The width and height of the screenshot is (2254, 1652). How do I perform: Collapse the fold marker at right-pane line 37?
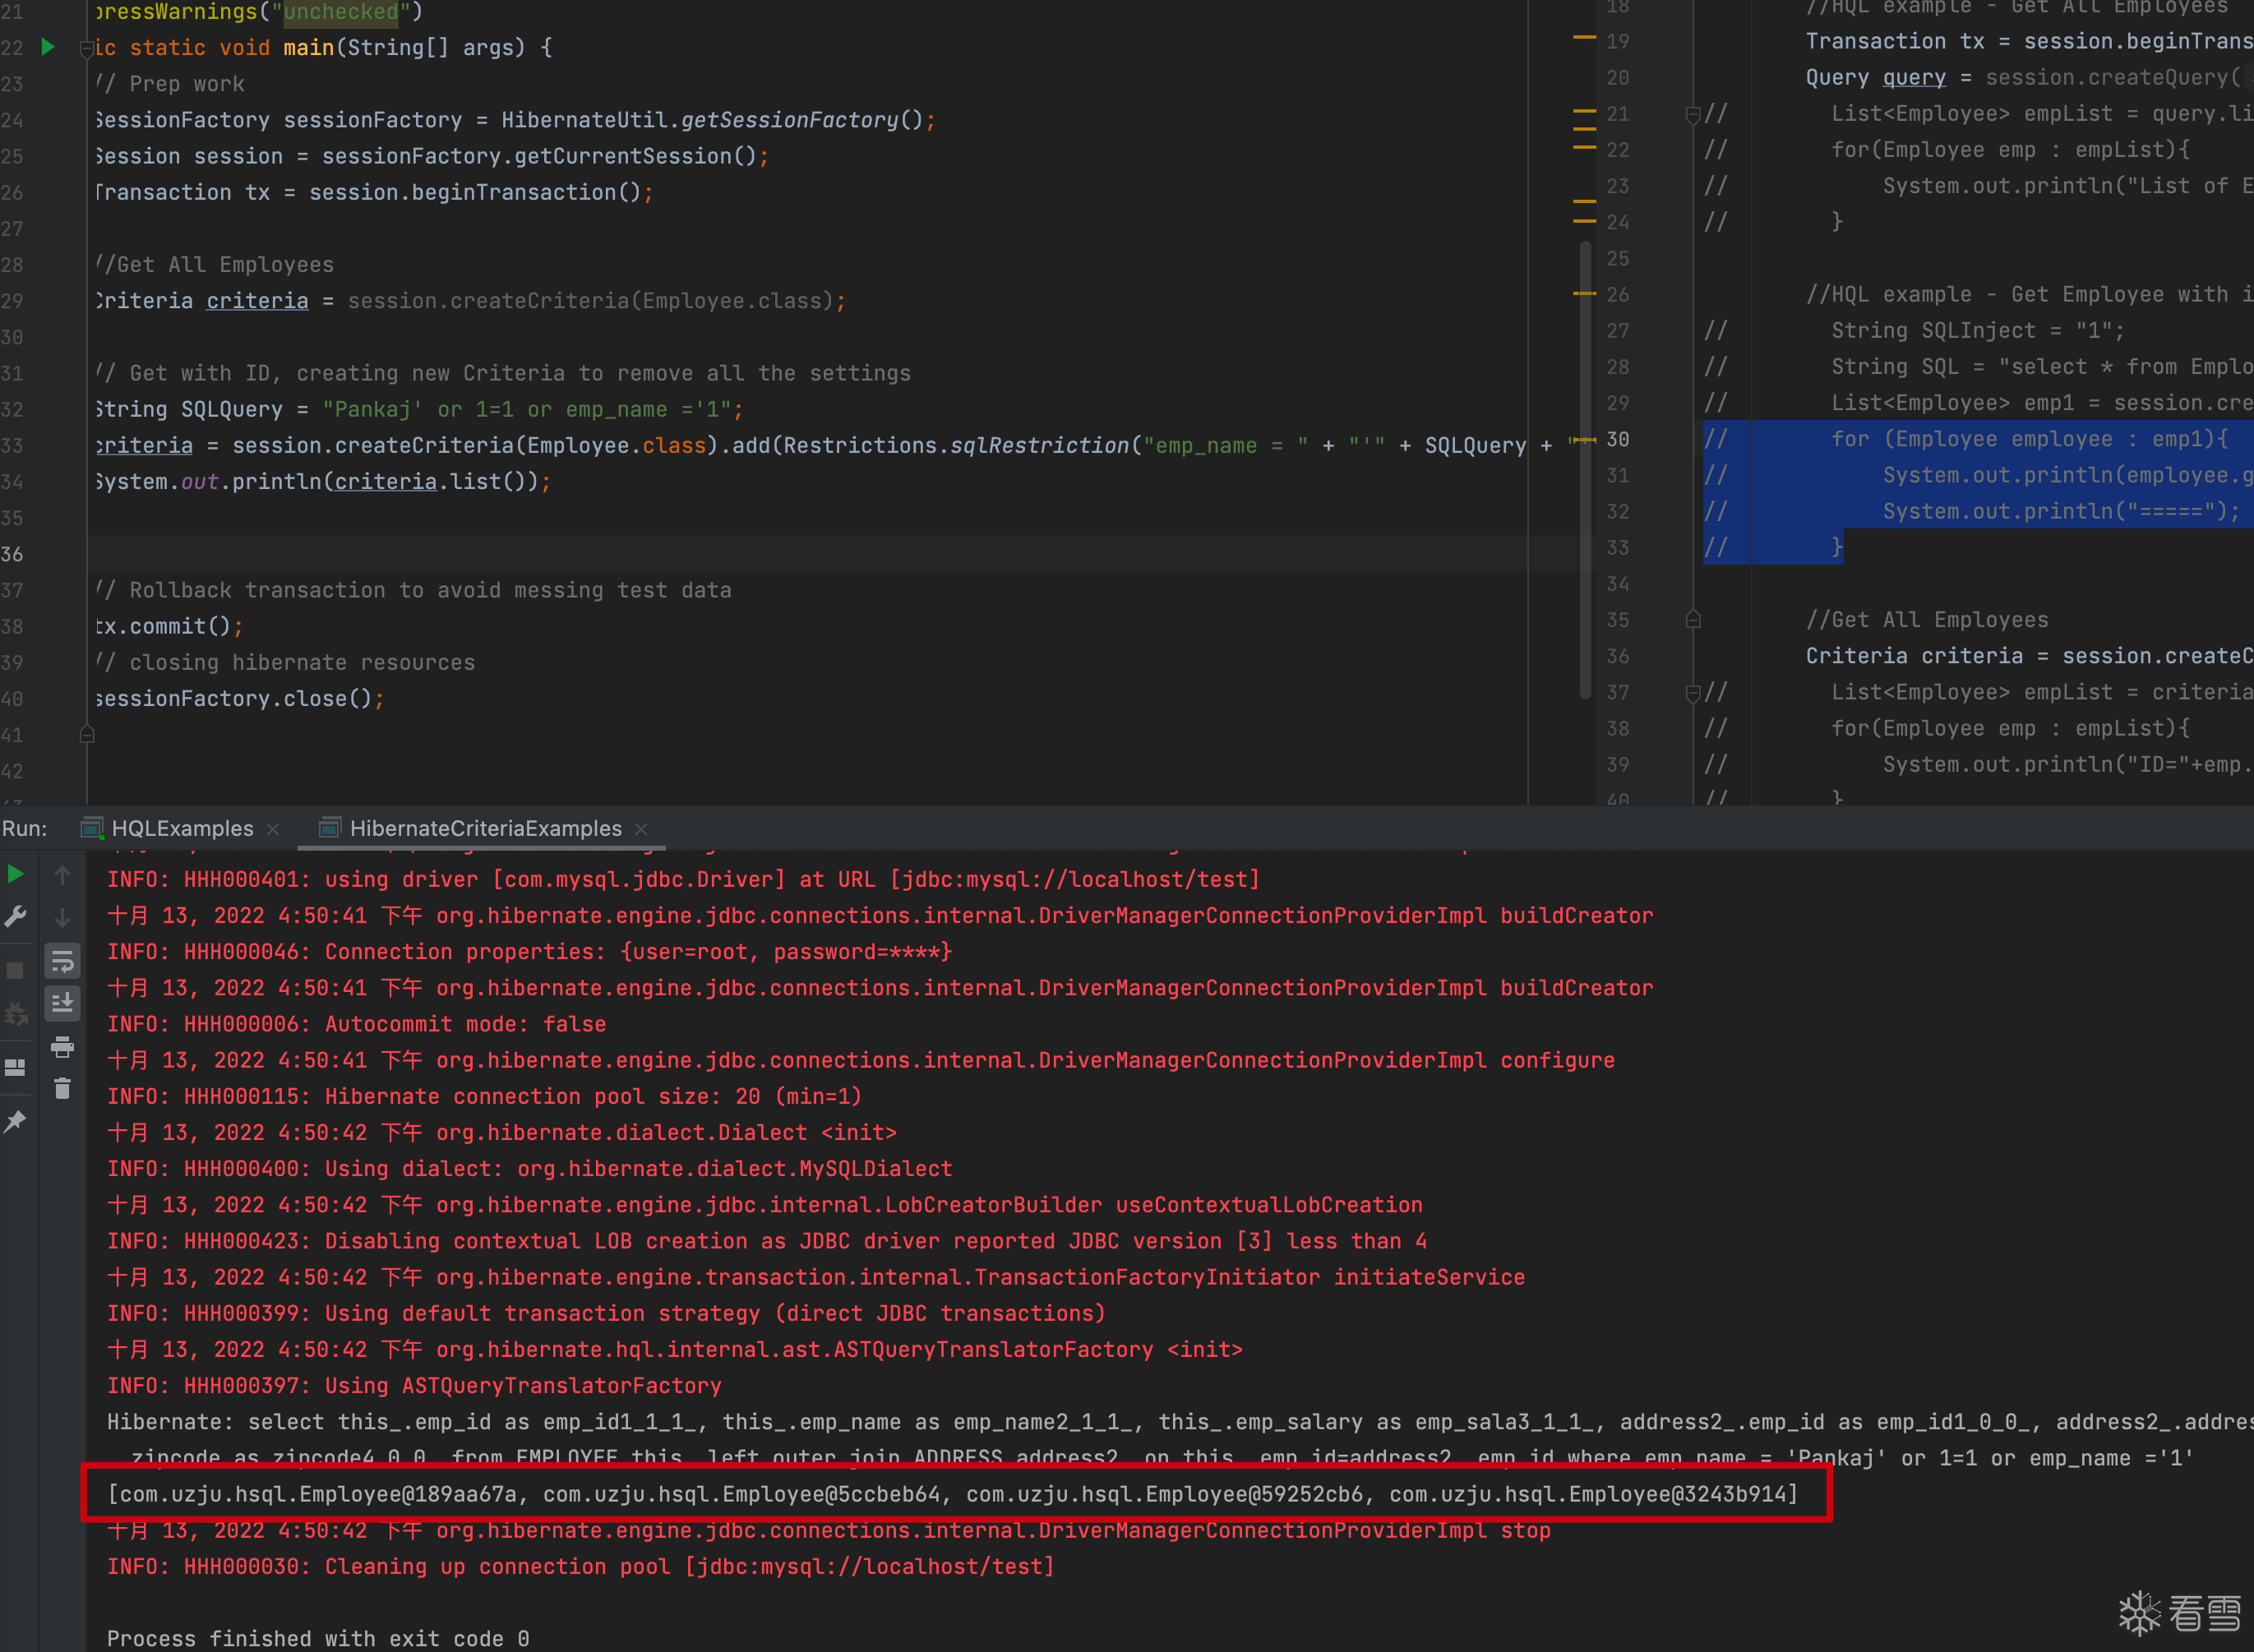(1692, 692)
